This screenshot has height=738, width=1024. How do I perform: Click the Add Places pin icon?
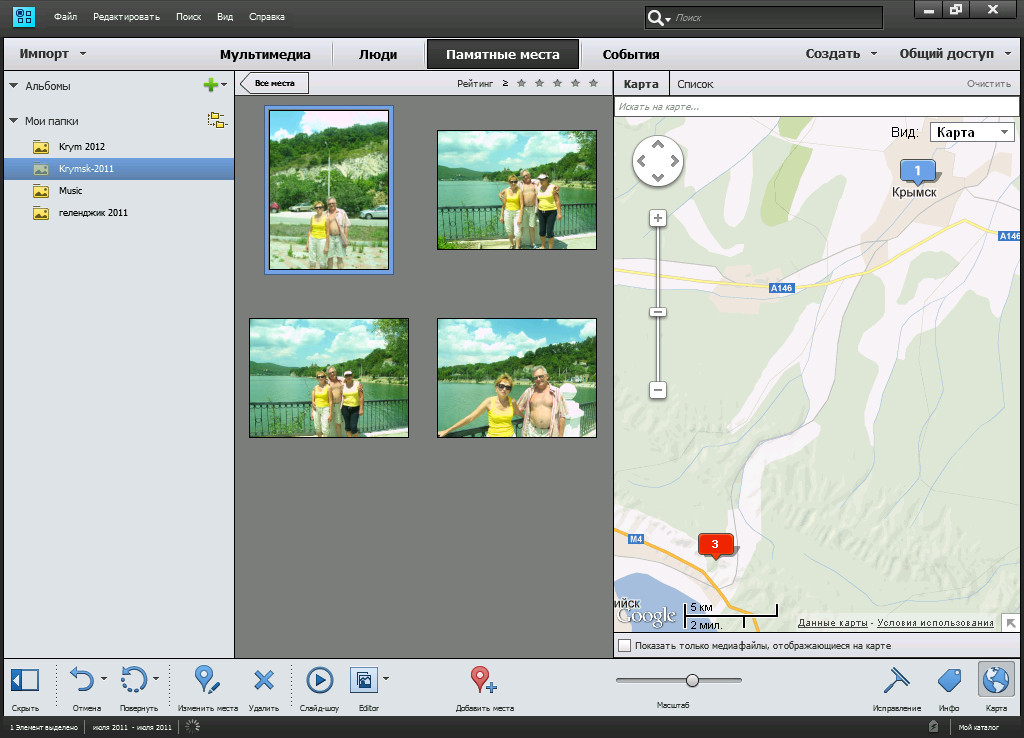click(483, 681)
